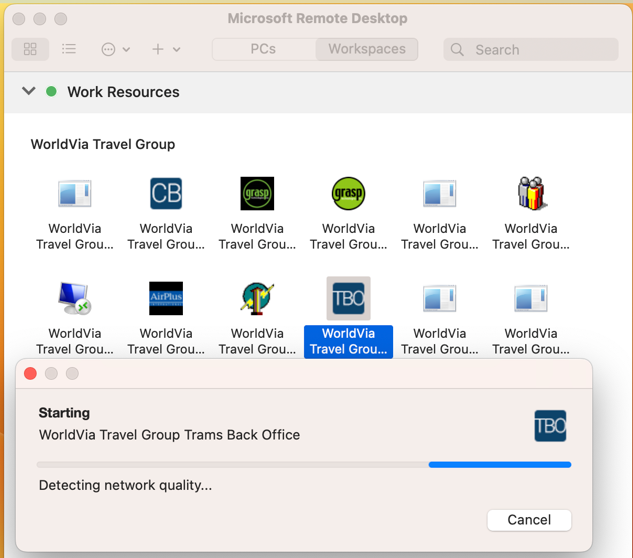The height and width of the screenshot is (558, 633).
Task: Click the Microsoft Remote Desktop window title
Action: (318, 18)
